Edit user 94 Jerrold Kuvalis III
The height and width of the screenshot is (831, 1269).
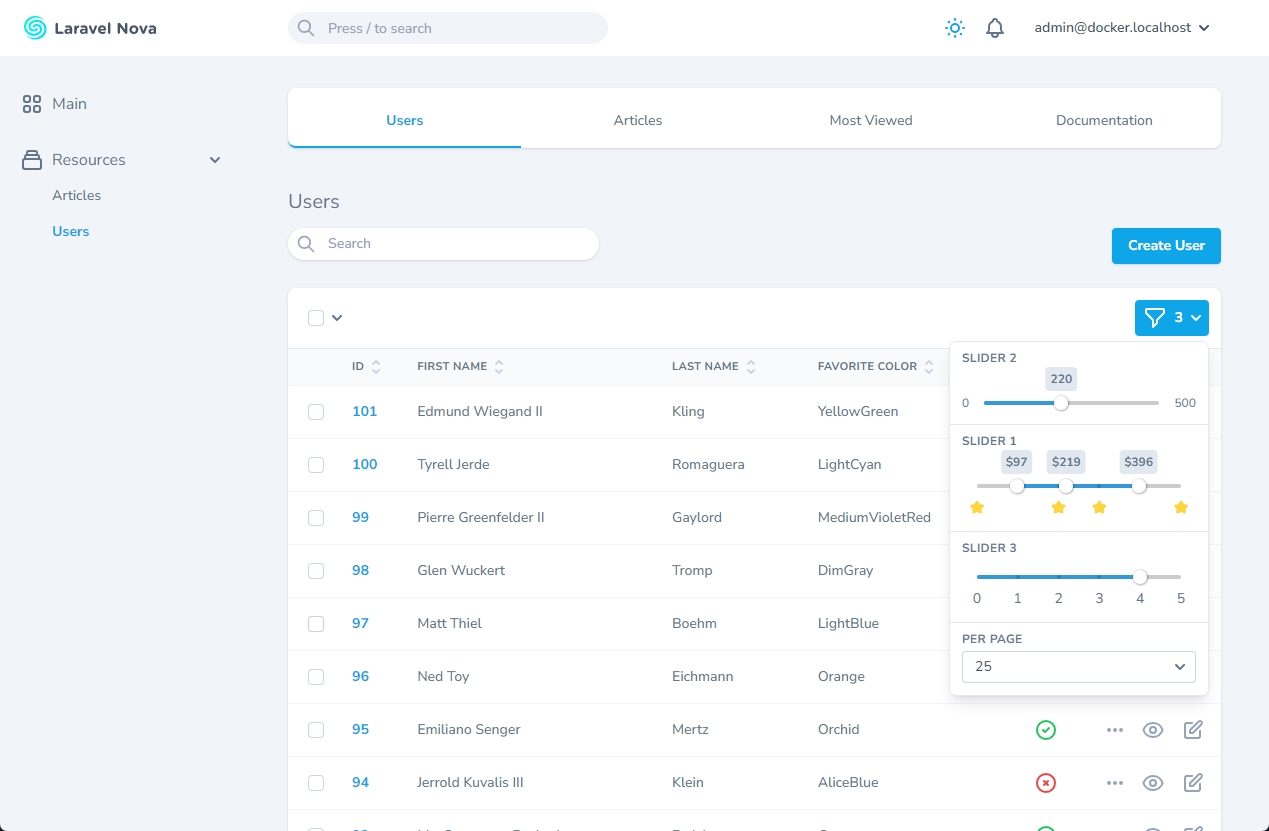tap(1193, 783)
